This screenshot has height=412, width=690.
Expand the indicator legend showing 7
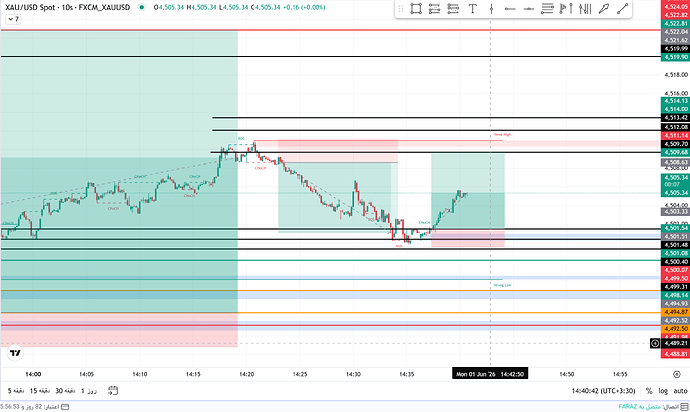[13, 19]
